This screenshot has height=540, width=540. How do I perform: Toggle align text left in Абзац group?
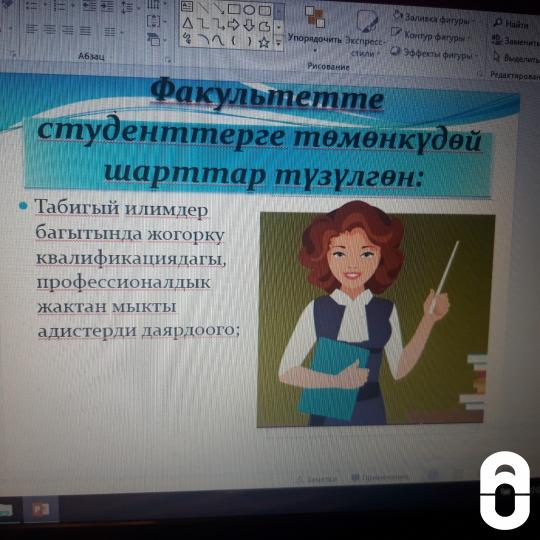point(32,30)
